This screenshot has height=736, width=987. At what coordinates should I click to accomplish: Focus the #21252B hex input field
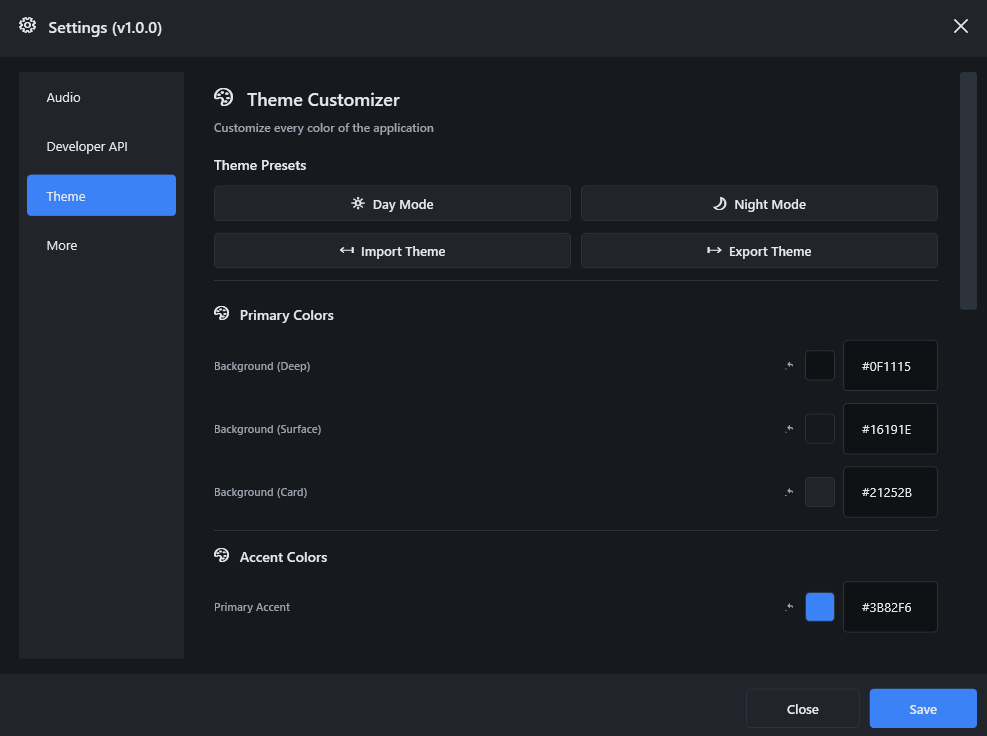coord(890,492)
